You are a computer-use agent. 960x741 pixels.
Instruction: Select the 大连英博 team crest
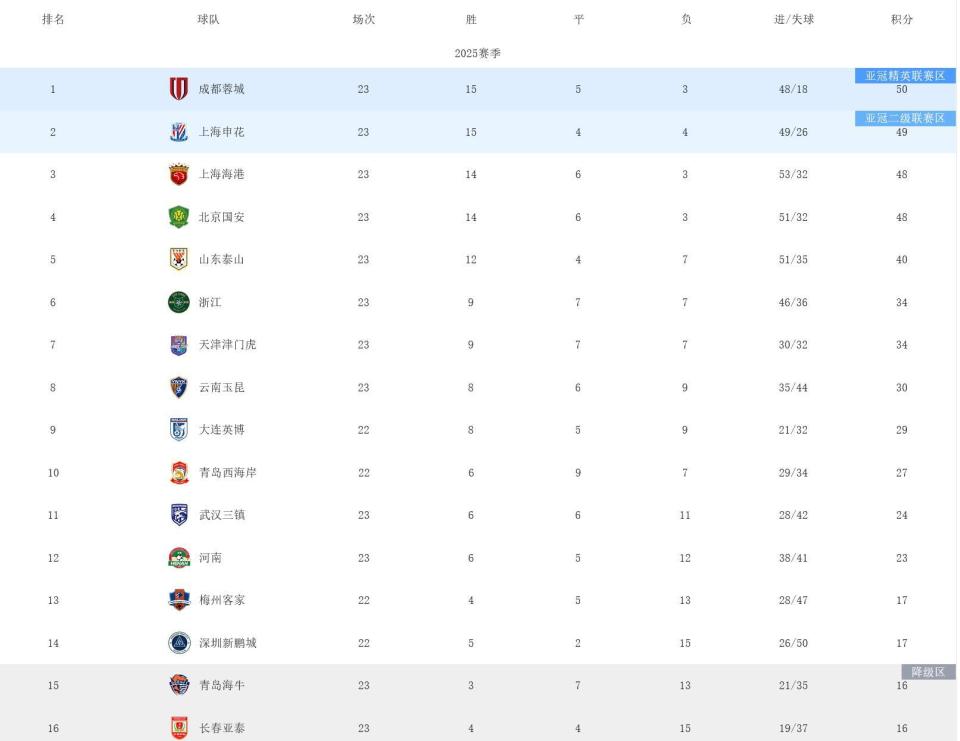(178, 430)
